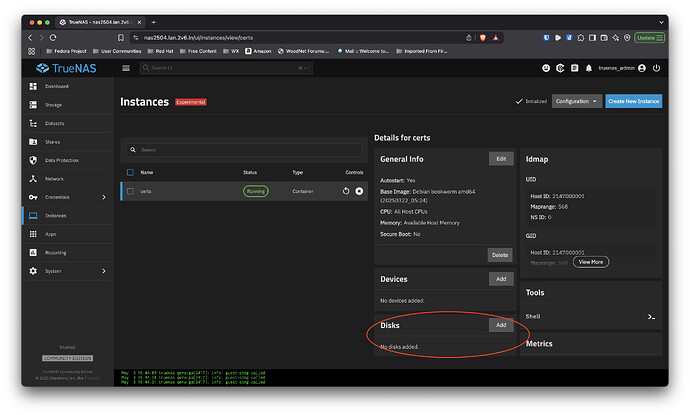The image size is (690, 415).
Task: Open the browser tab list chevron
Action: tap(661, 22)
